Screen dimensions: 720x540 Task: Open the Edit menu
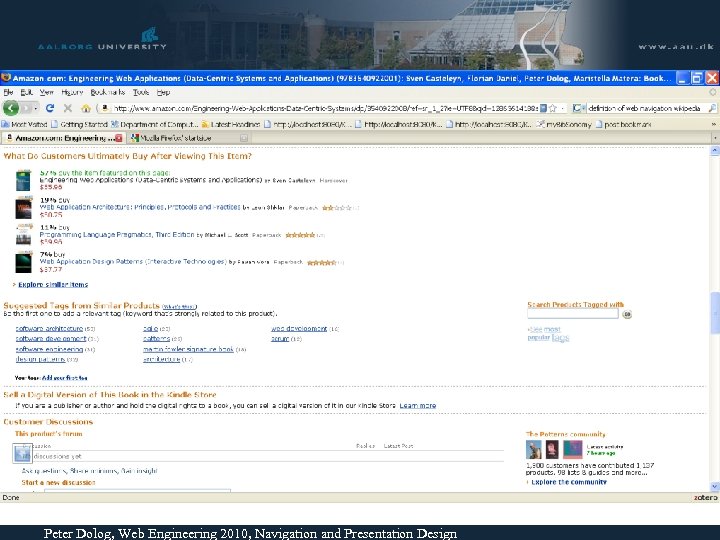pyautogui.click(x=27, y=92)
